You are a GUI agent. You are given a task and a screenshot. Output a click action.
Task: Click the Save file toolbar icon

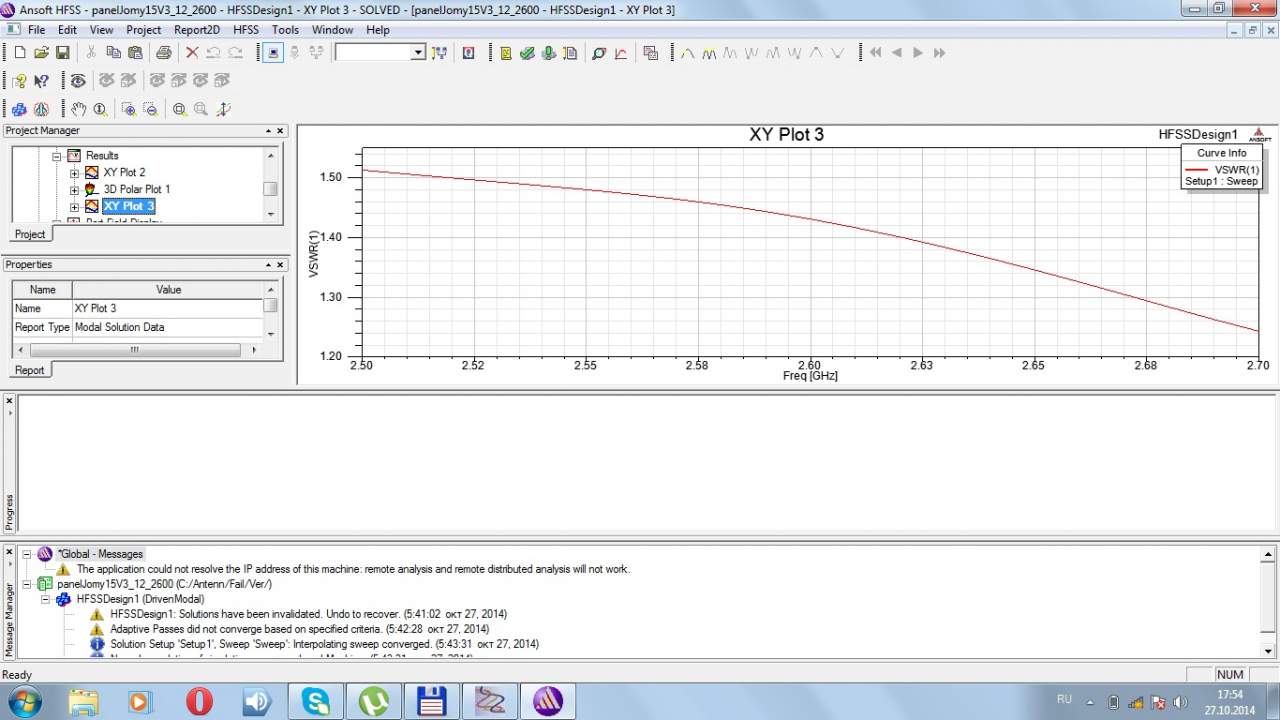(x=62, y=53)
